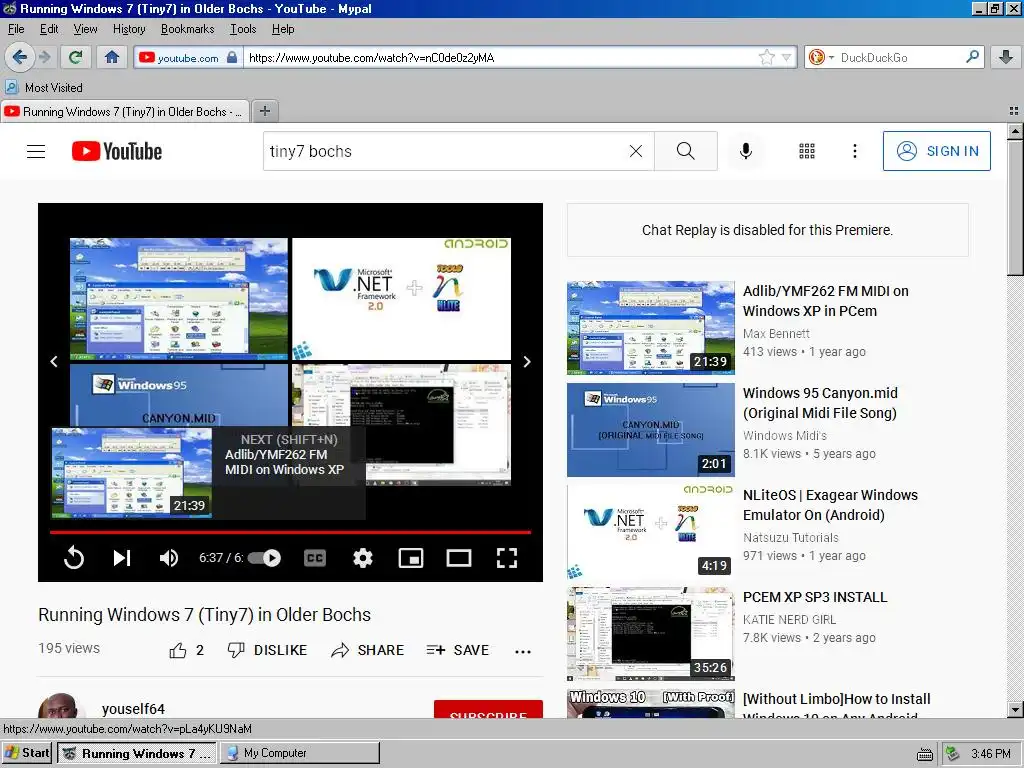Toggle the autoplay switch
Image resolution: width=1024 pixels, height=768 pixels.
pos(265,558)
